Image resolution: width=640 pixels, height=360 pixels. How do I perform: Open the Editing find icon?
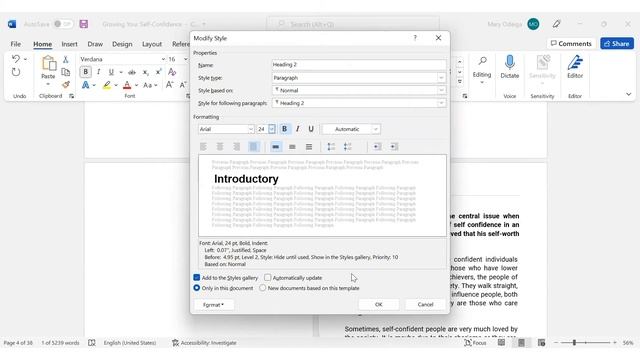click(482, 61)
